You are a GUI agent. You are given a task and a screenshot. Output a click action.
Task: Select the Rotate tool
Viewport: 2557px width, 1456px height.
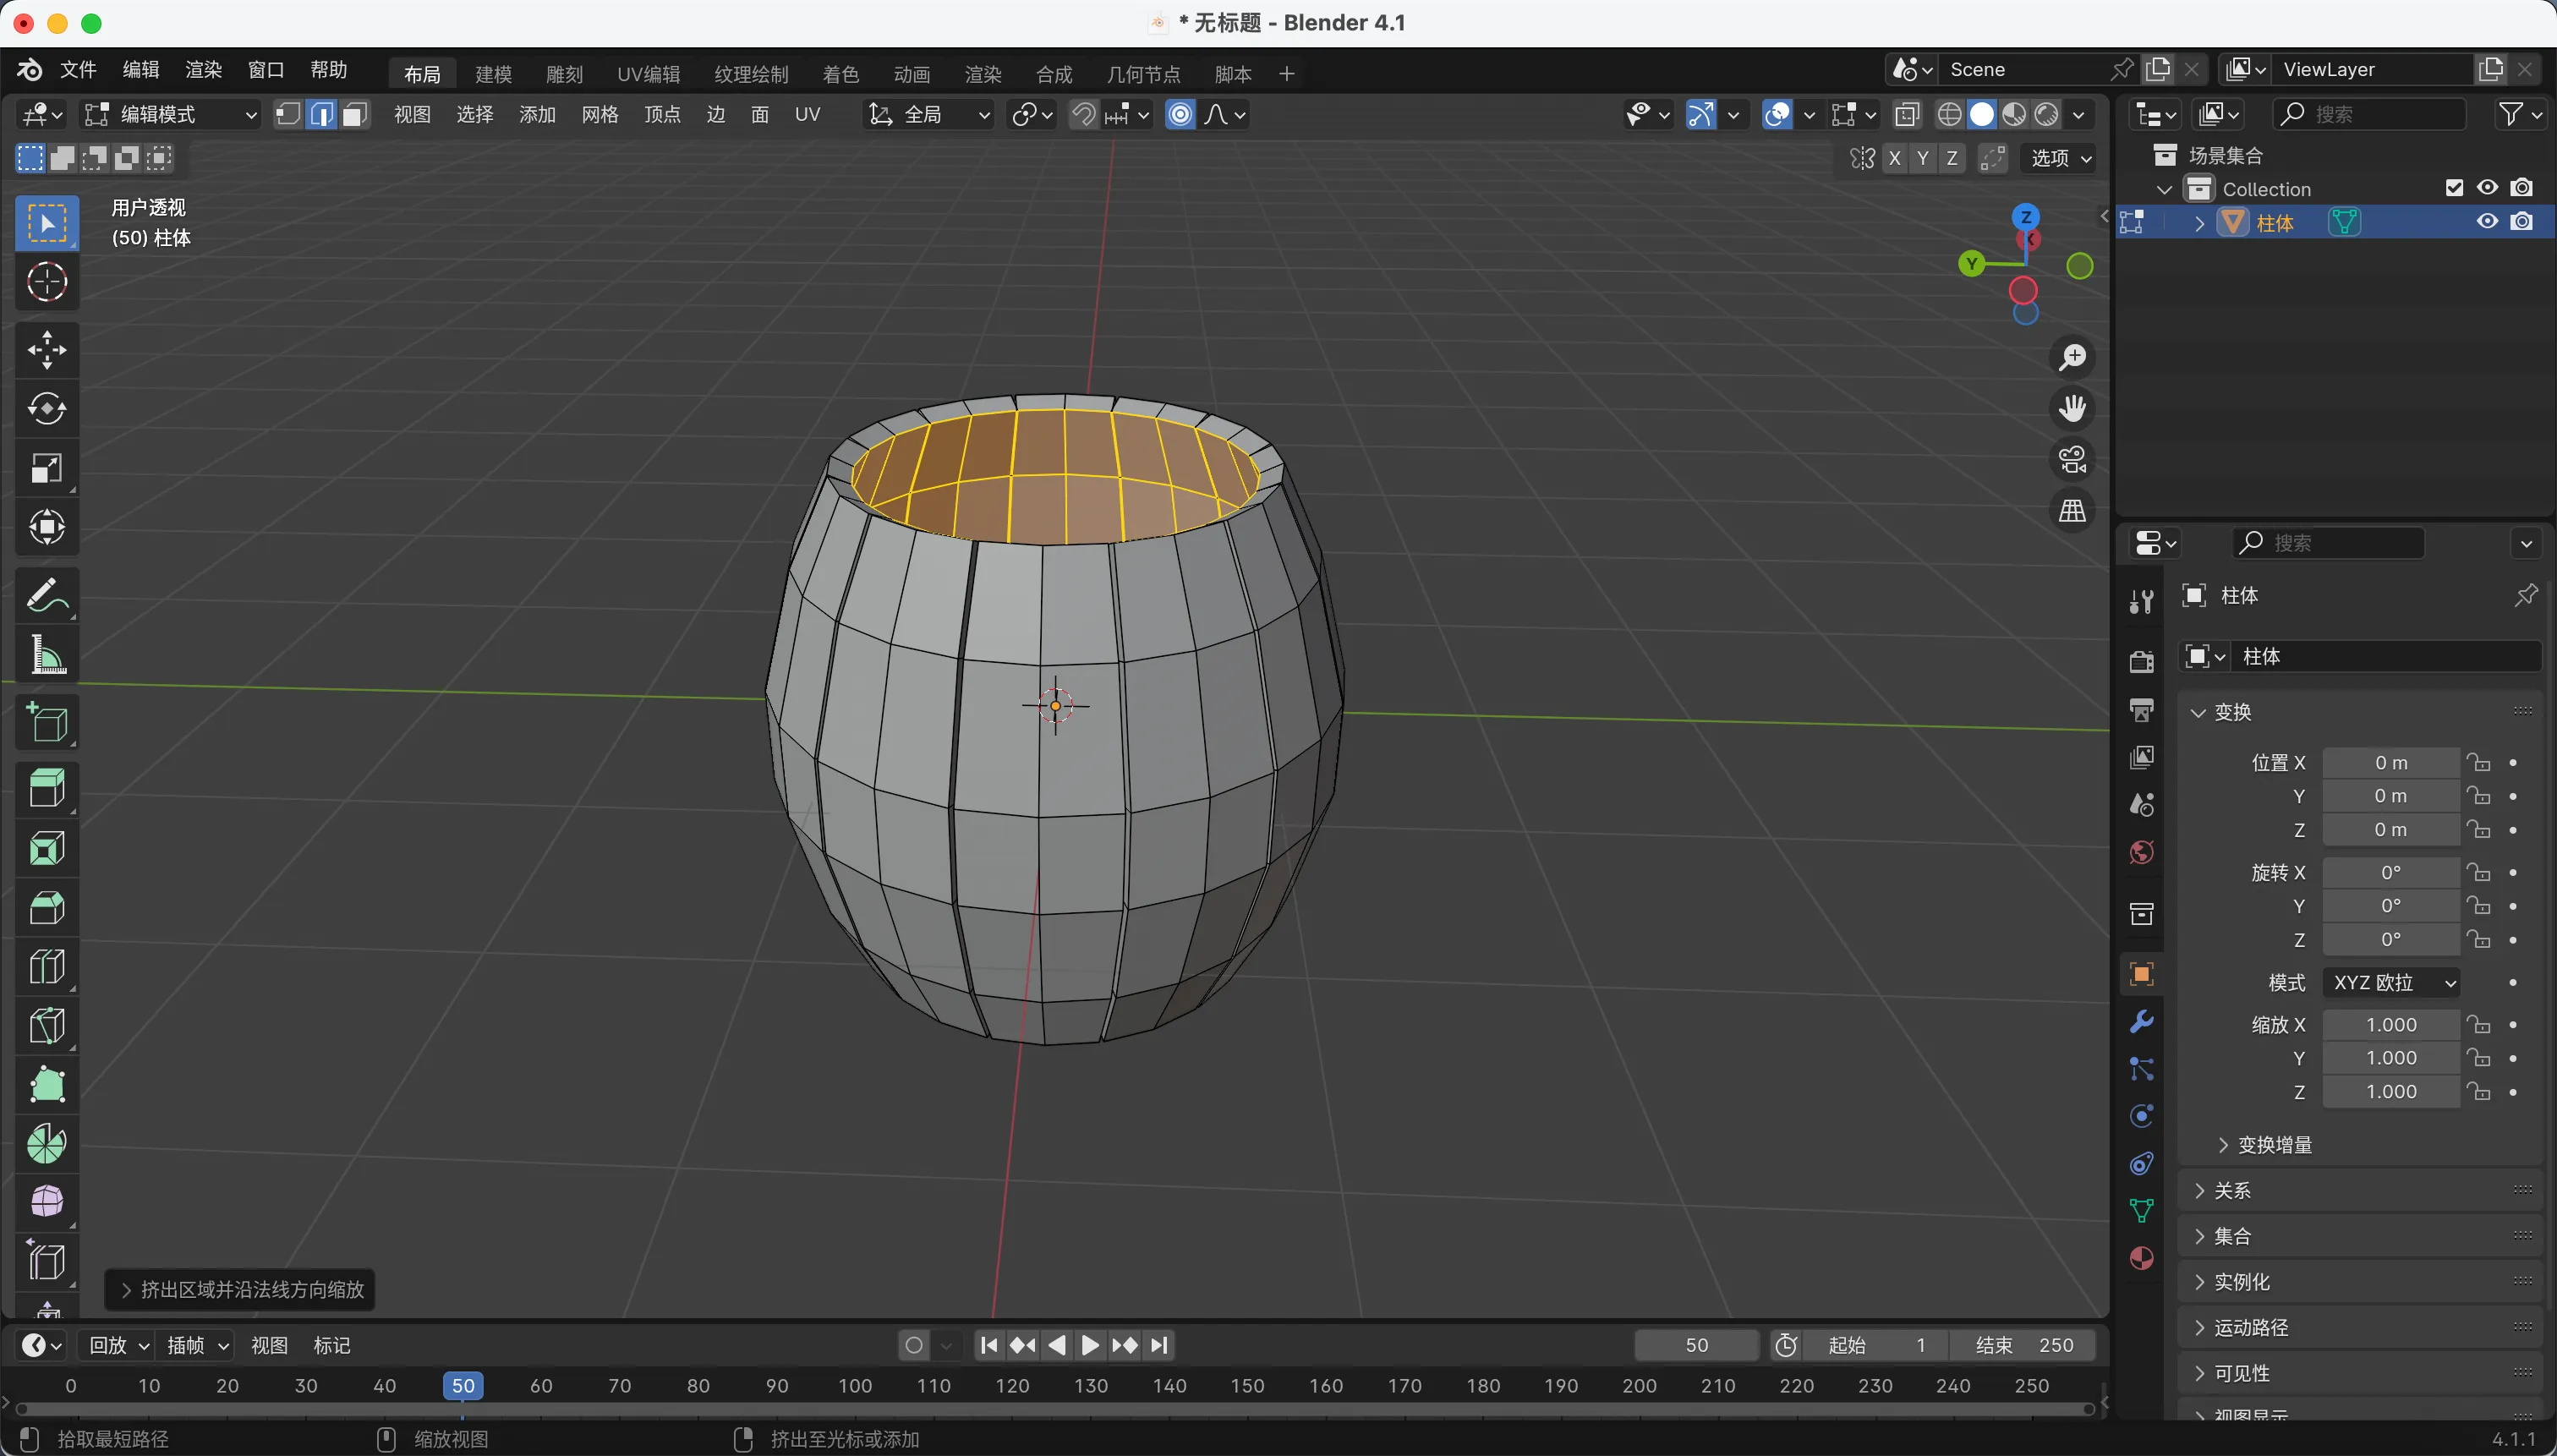click(x=47, y=409)
